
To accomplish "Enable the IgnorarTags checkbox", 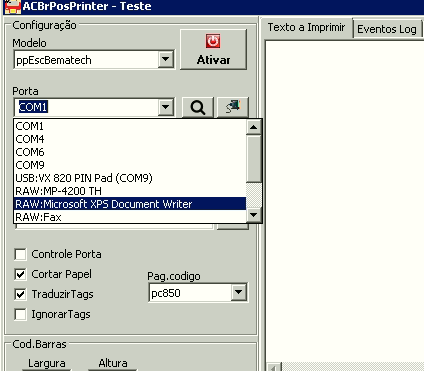I will tap(20, 314).
